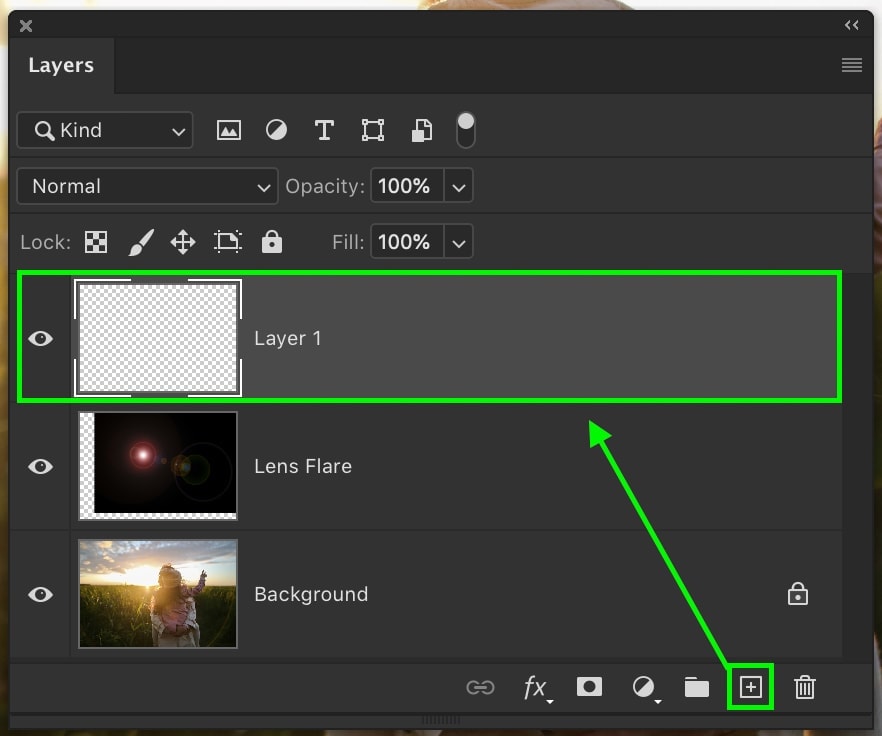Lock all with padlock icon
Viewport: 882px width, 736px height.
pos(272,241)
